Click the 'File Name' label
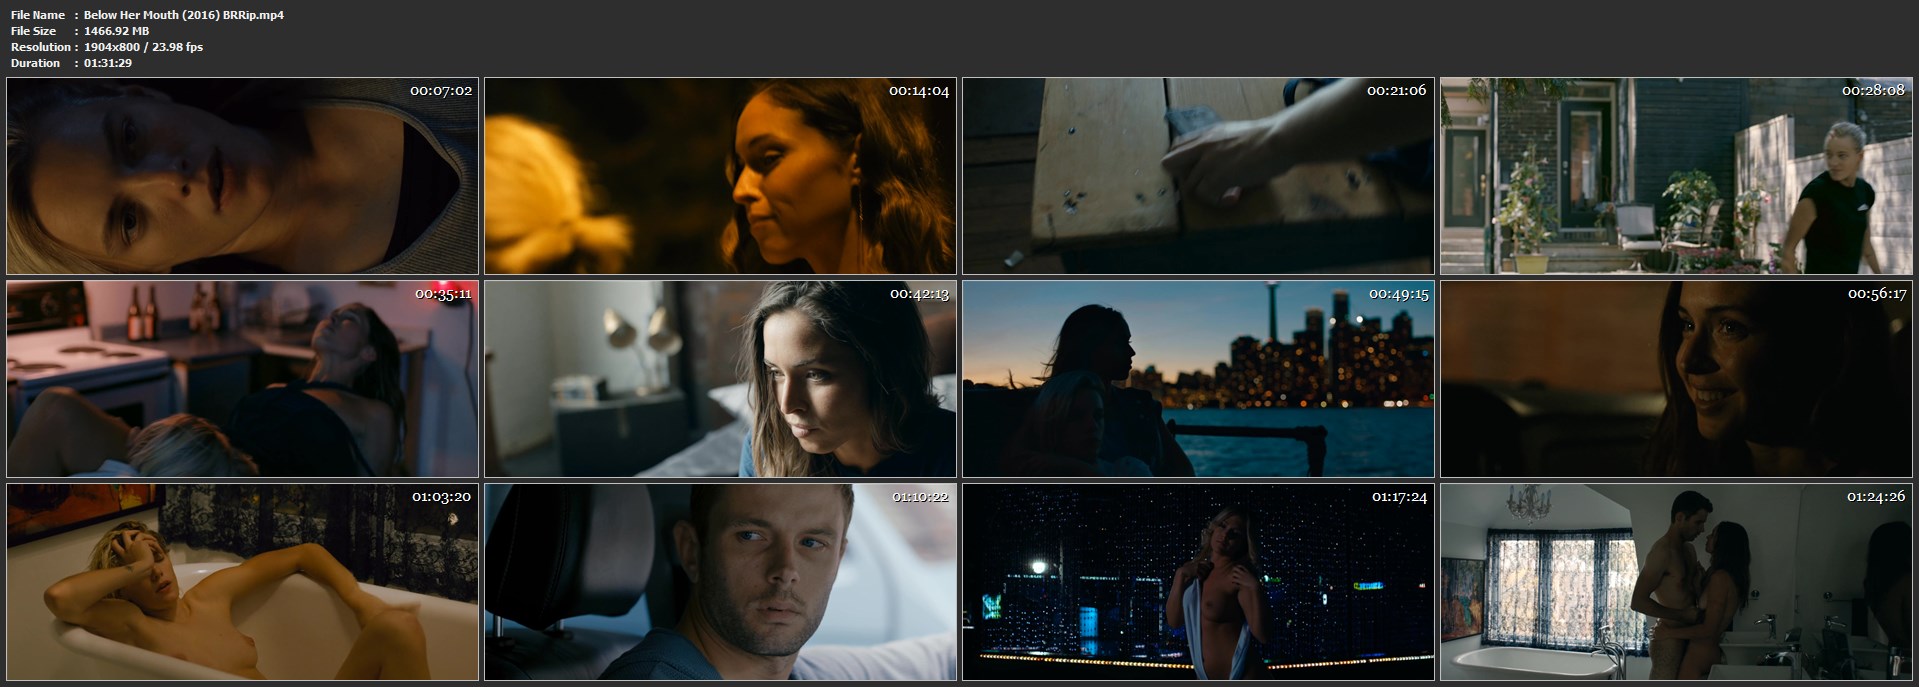This screenshot has width=1919, height=687. coord(38,15)
